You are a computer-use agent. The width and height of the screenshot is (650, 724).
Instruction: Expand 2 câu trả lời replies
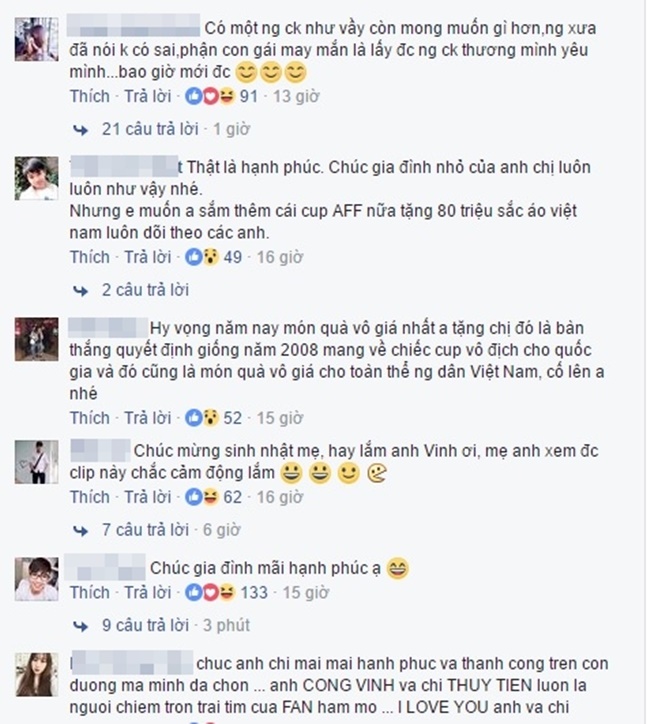point(145,290)
